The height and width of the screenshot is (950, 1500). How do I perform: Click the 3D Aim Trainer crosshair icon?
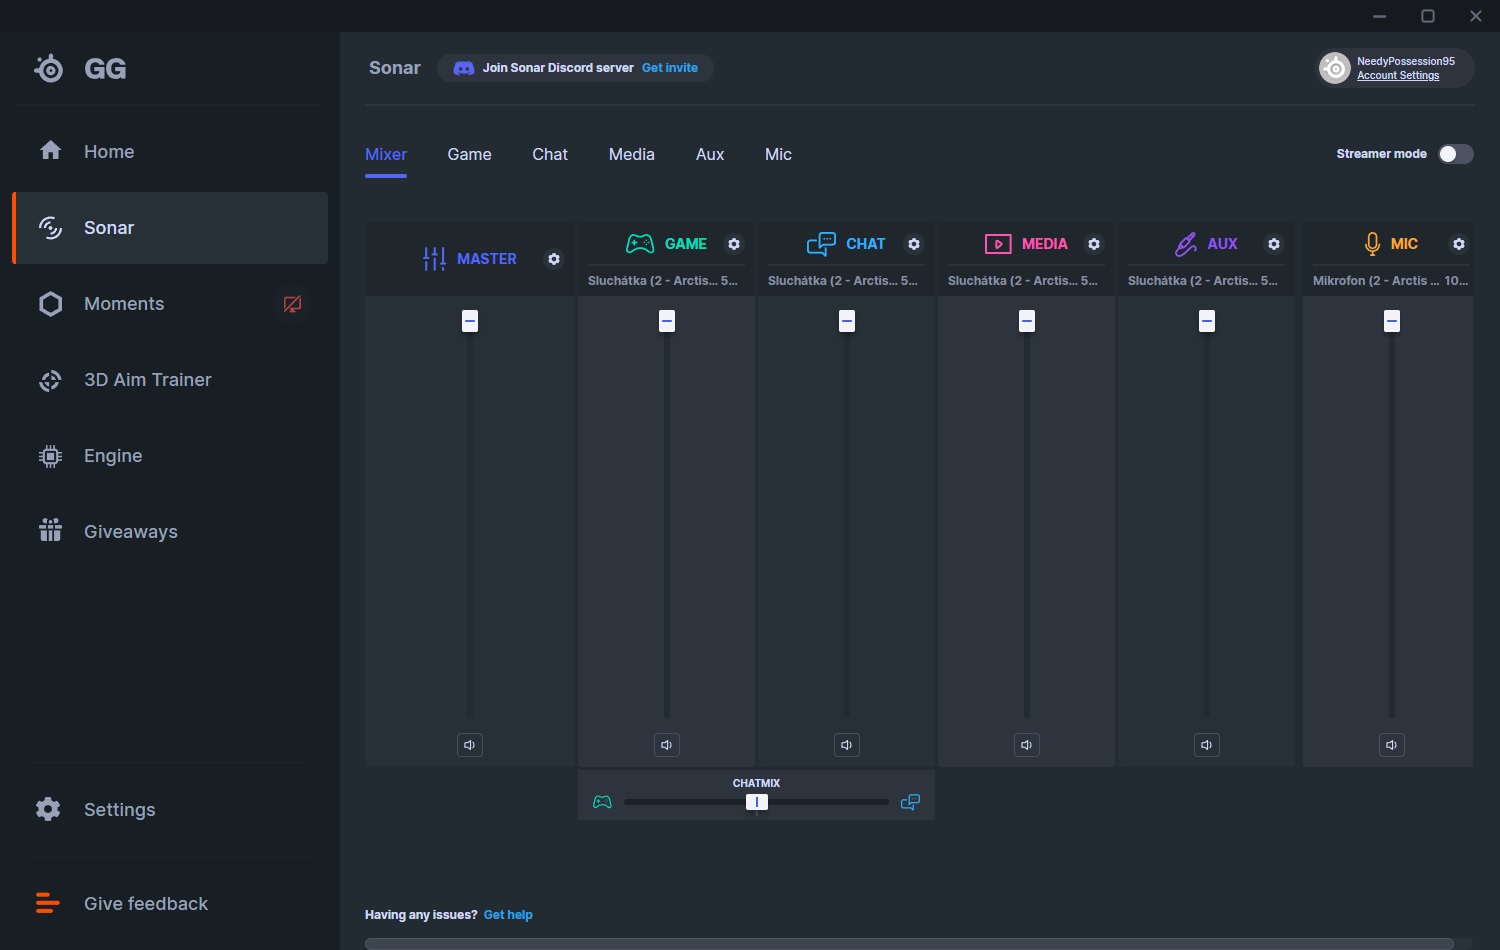[x=50, y=380]
